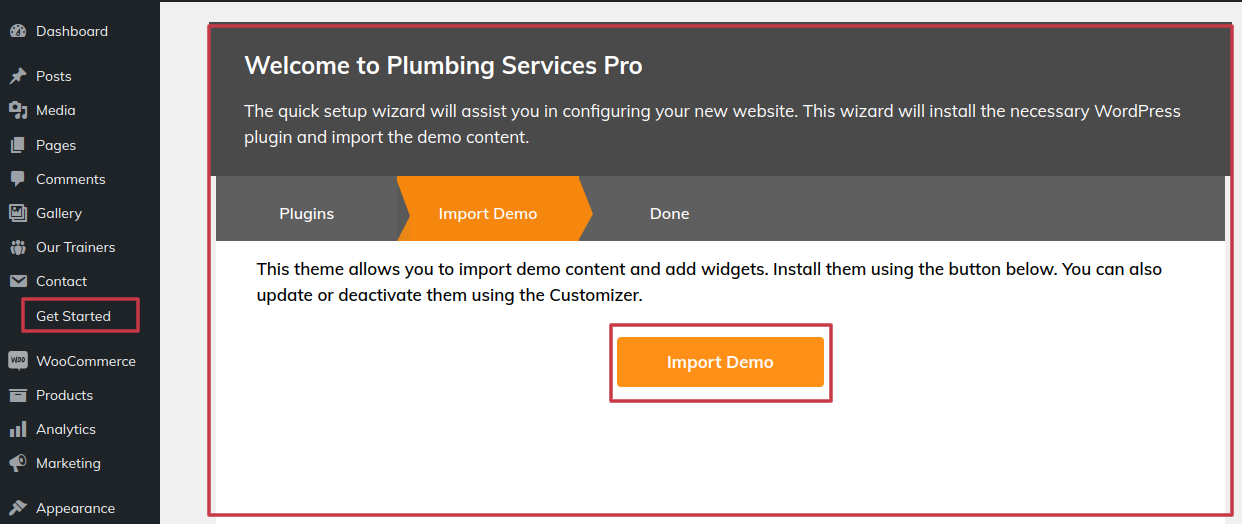Click the Dashboard gauge icon

point(17,32)
